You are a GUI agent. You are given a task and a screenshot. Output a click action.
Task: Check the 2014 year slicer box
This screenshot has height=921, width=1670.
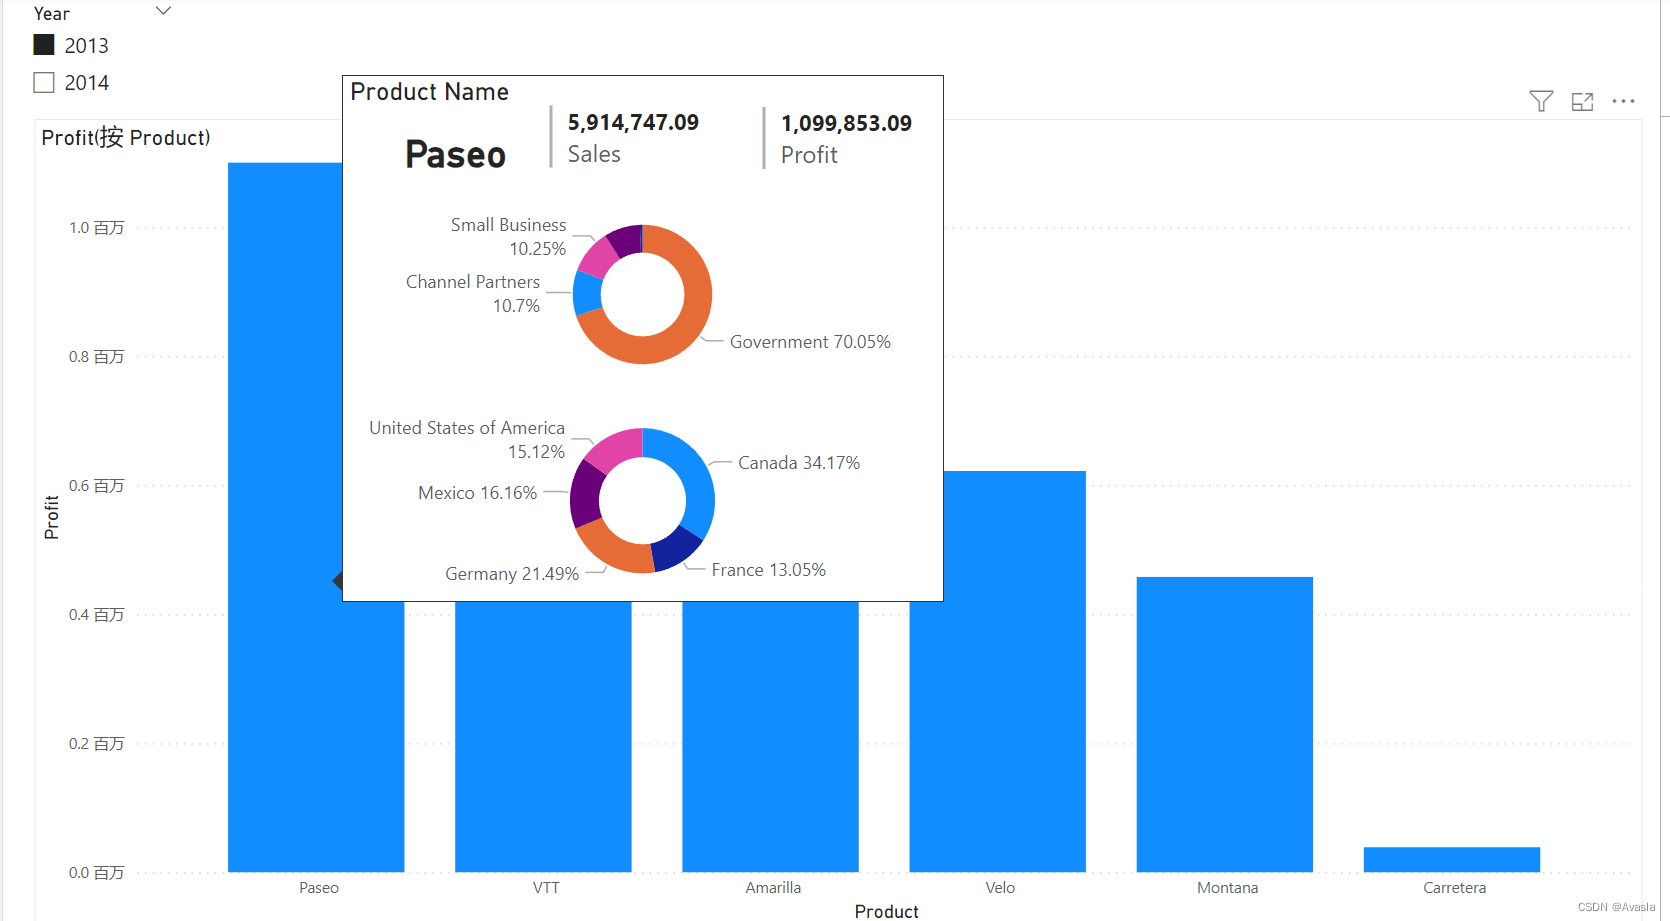click(x=44, y=82)
